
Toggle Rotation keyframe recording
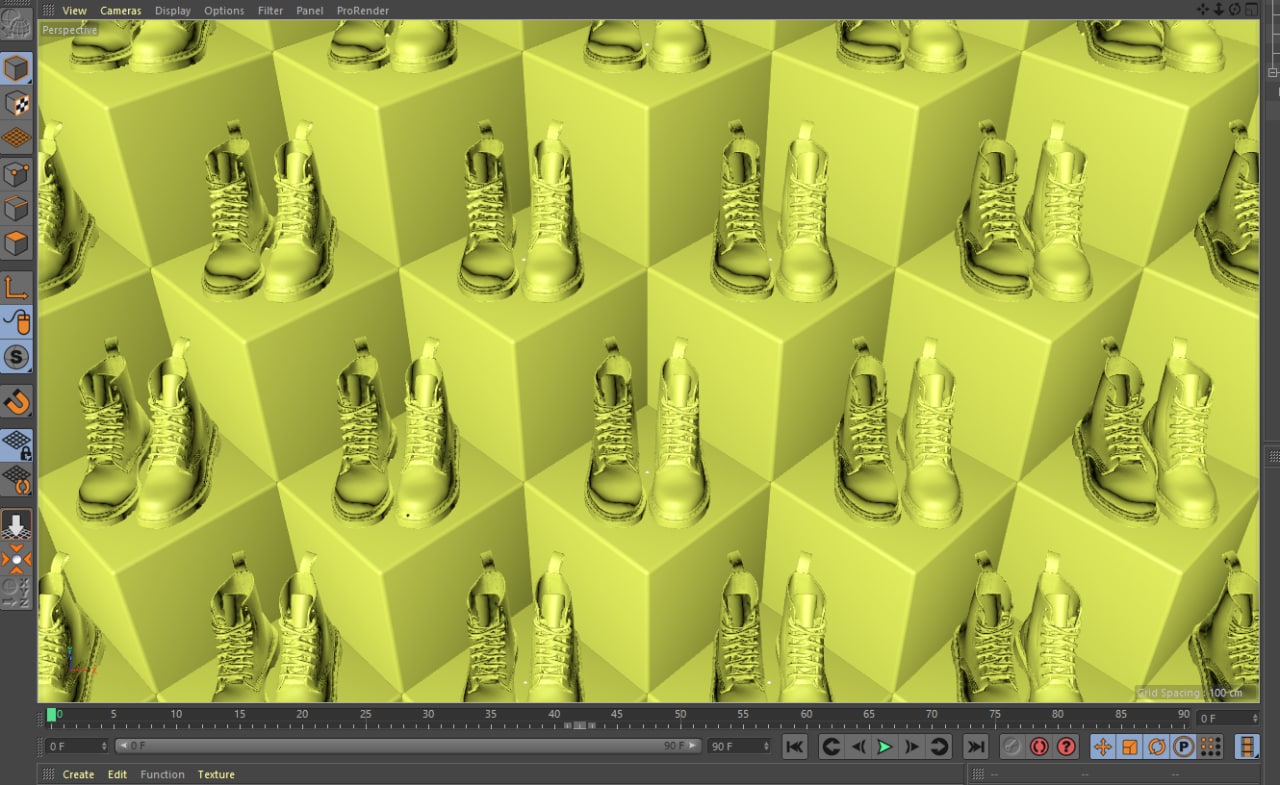click(x=1156, y=746)
